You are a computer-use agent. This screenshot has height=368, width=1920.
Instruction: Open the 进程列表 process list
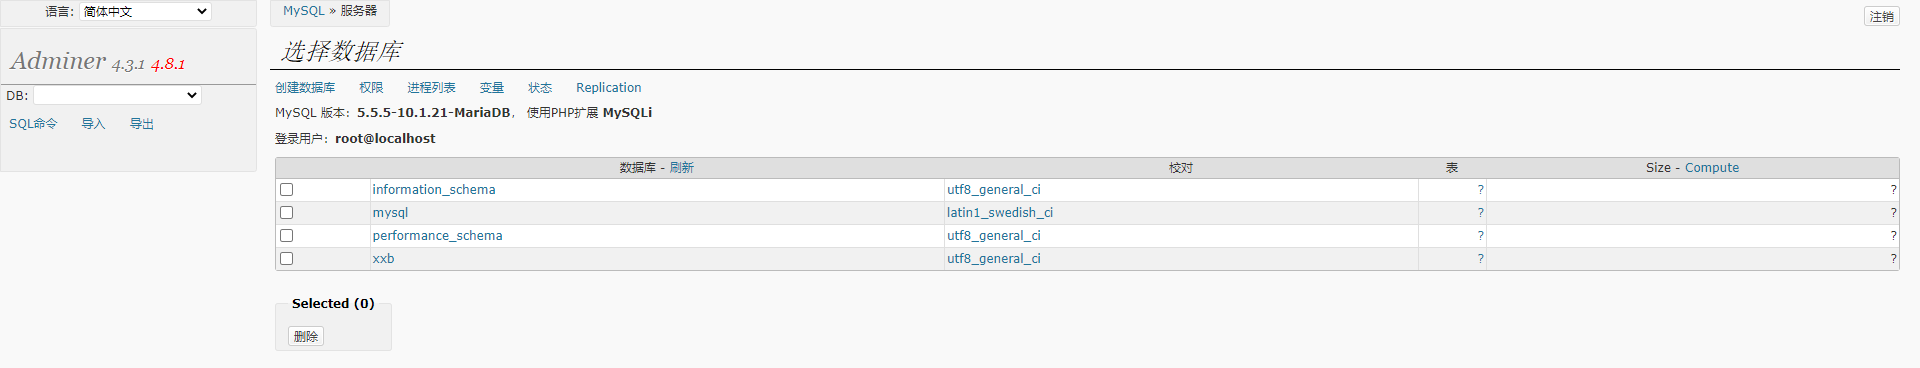(x=431, y=88)
